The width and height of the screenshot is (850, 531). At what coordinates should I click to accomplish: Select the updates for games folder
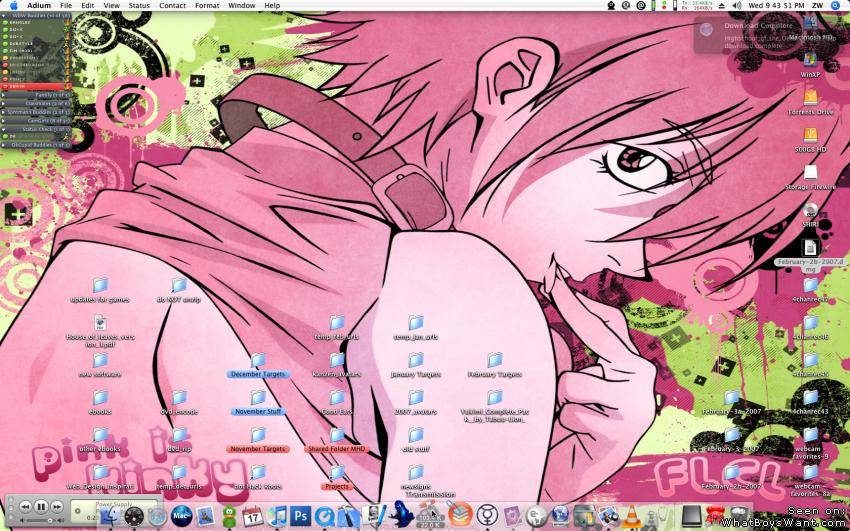pyautogui.click(x=100, y=290)
